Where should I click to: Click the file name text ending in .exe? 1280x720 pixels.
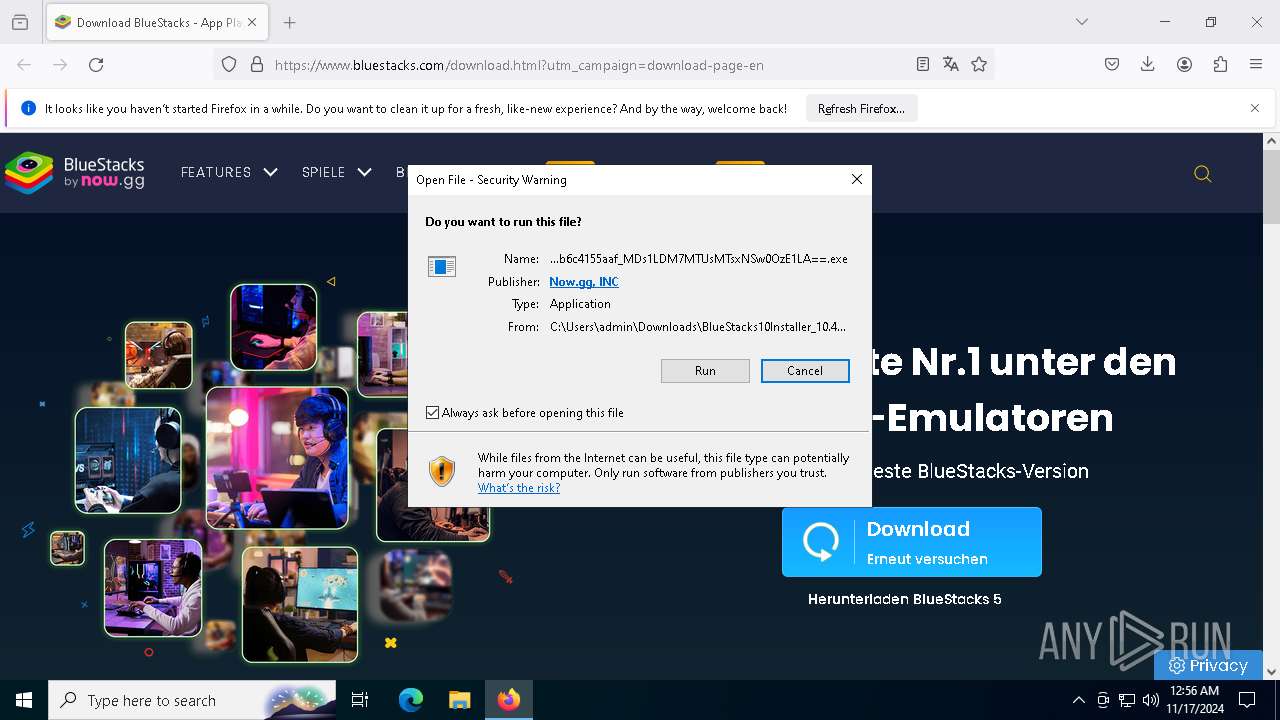(698, 259)
